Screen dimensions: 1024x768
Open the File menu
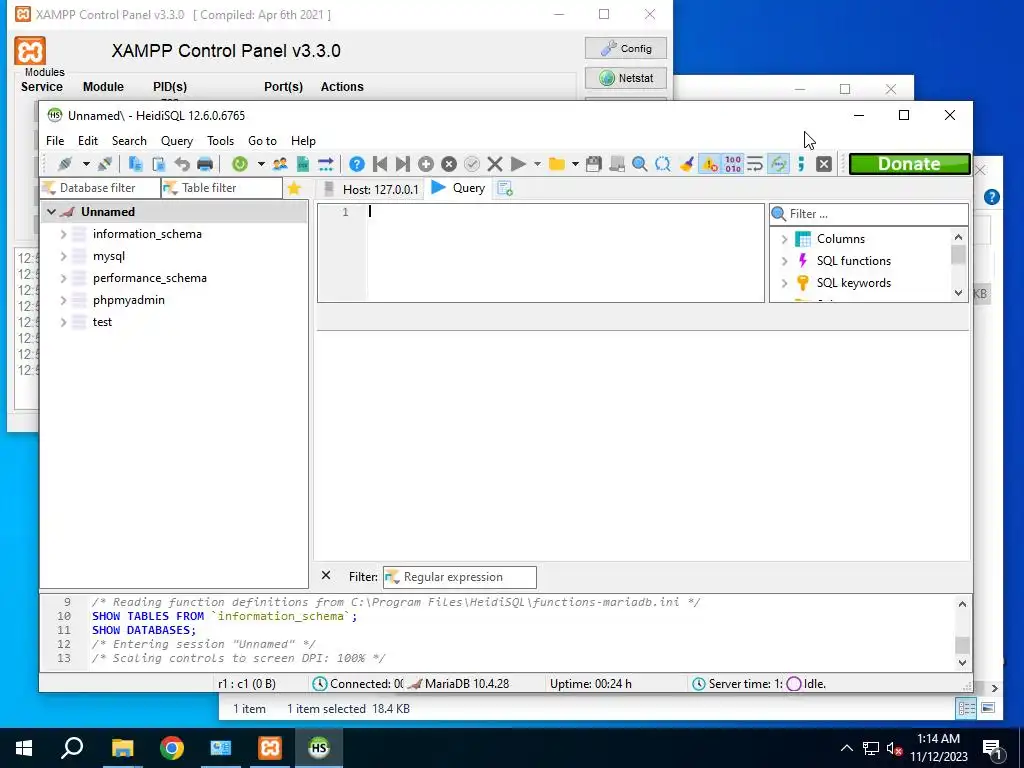(55, 140)
